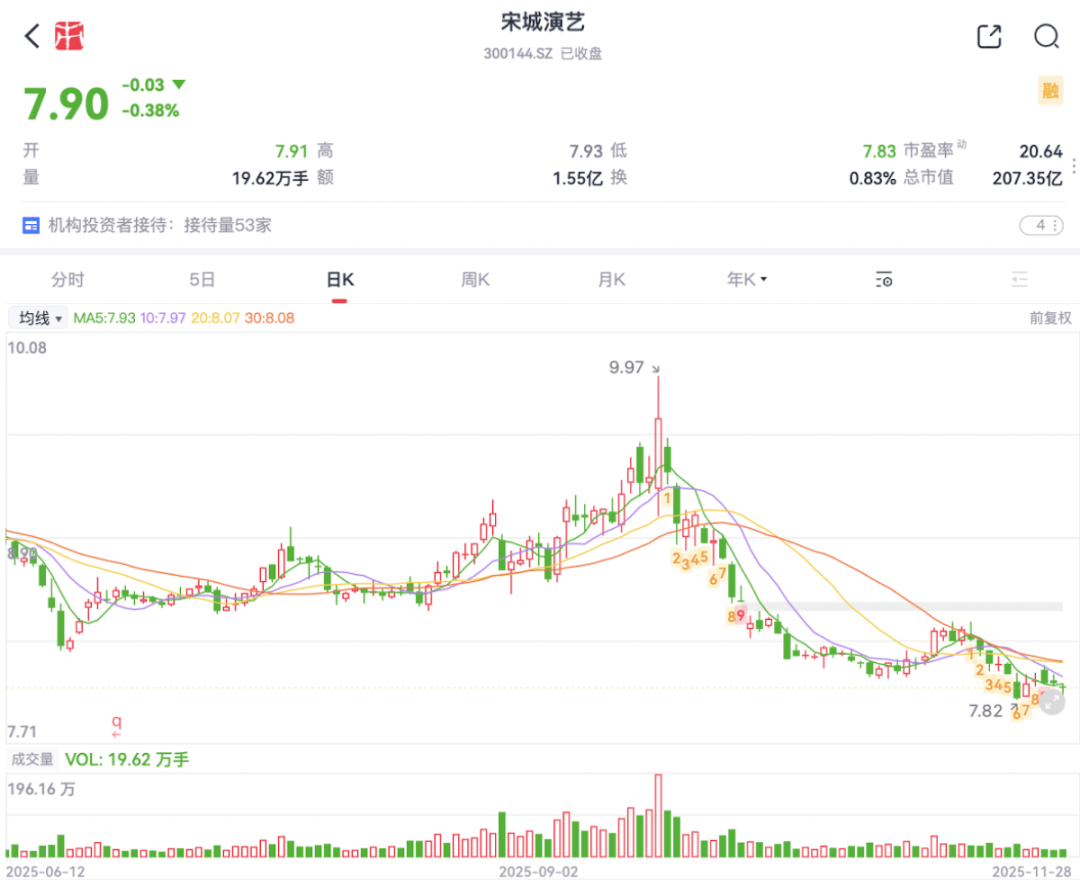Screen dimensions: 1080x887
Task: Expand the announcements count pill showing 4
Action: [1041, 226]
